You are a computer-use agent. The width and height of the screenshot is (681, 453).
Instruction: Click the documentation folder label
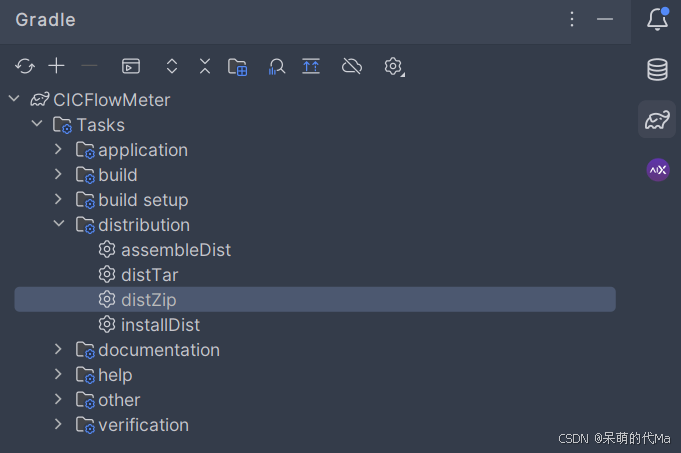tap(159, 350)
